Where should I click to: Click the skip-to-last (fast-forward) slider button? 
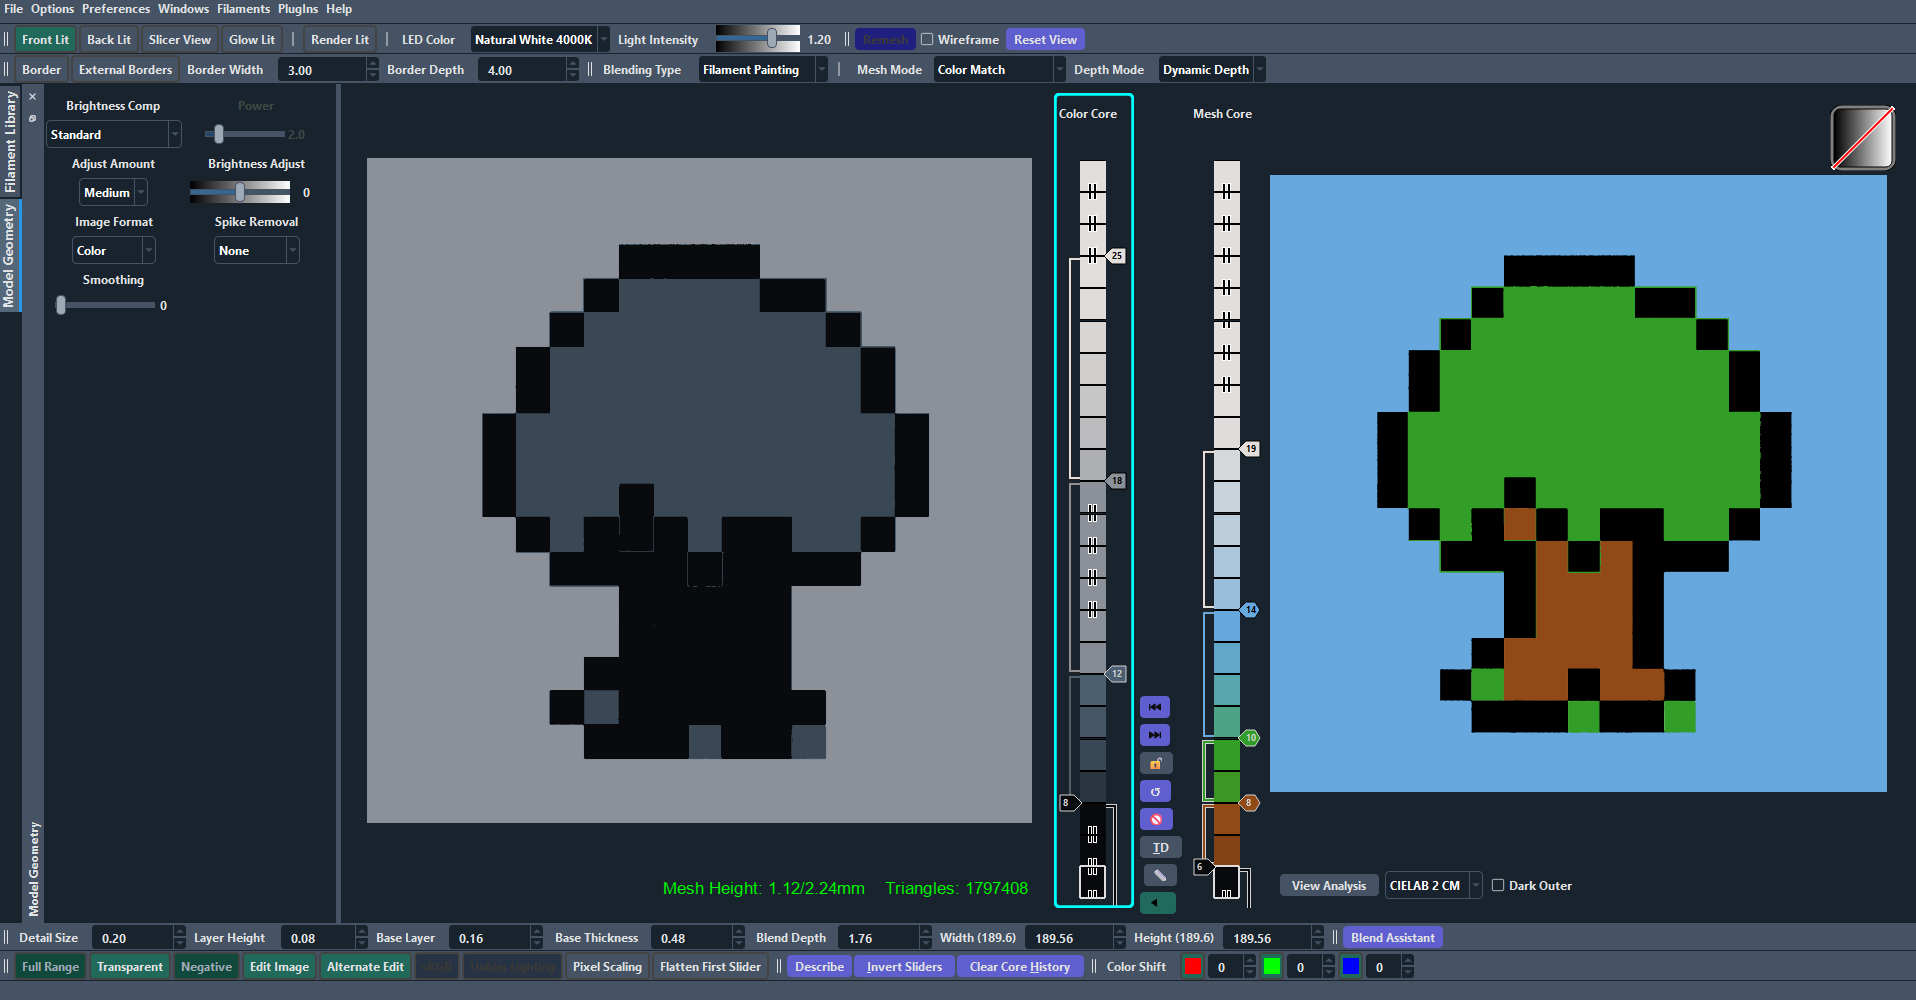(1154, 735)
